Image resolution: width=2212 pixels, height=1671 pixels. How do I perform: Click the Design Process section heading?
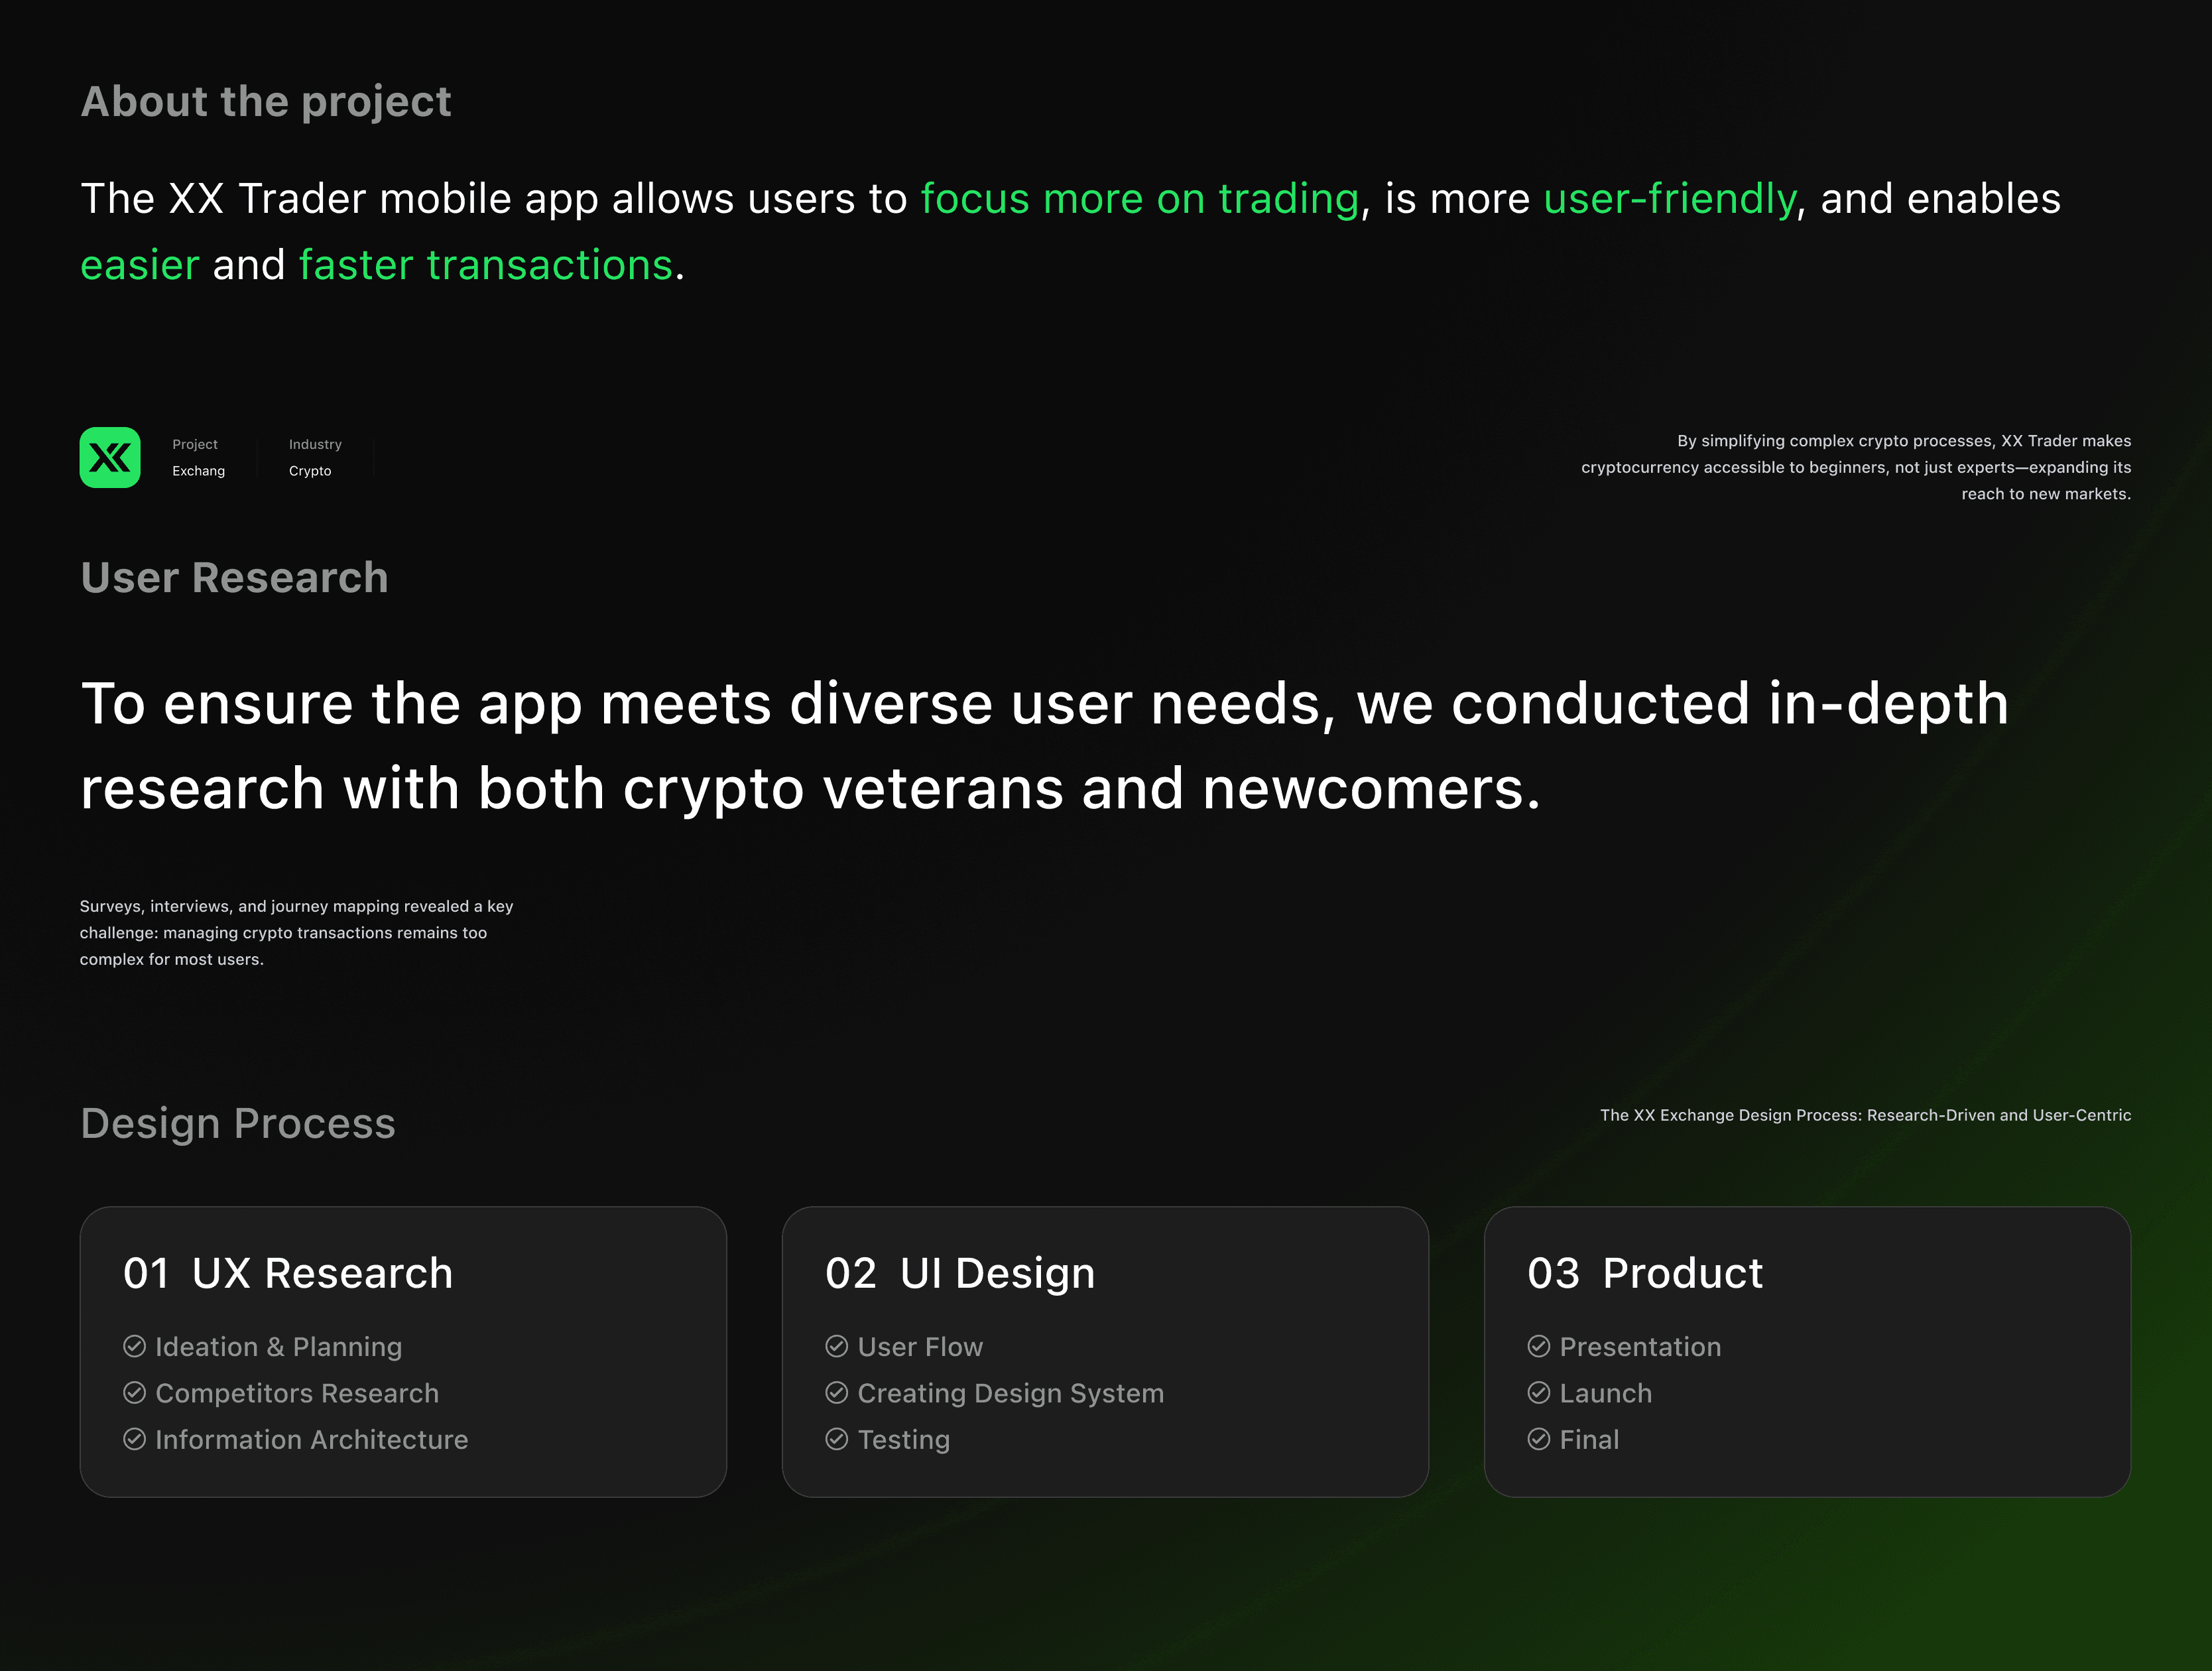(238, 1124)
